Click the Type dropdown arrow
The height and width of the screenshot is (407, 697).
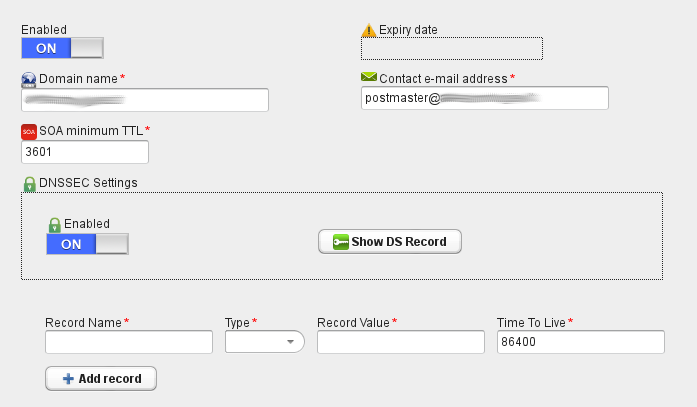click(x=290, y=342)
